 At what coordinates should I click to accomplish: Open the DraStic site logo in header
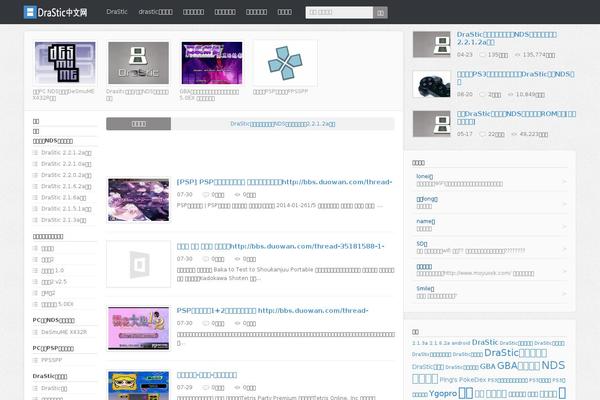tap(55, 12)
